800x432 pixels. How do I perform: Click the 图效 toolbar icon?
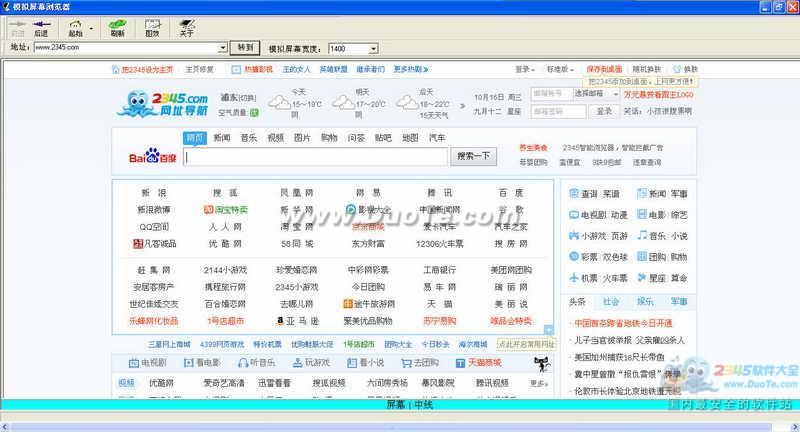(152, 23)
